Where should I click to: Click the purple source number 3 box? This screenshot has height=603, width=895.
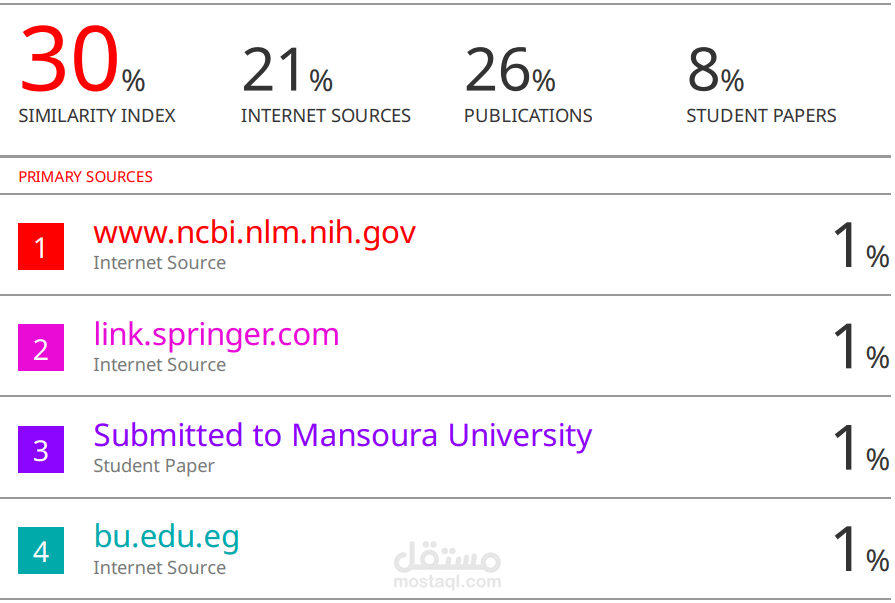click(x=41, y=450)
